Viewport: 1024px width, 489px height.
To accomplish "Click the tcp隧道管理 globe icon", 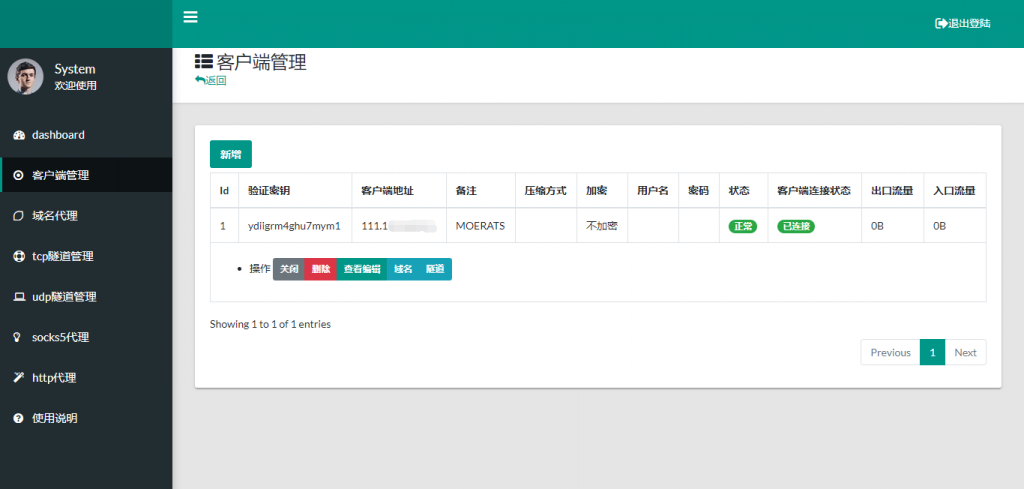I will (18, 256).
